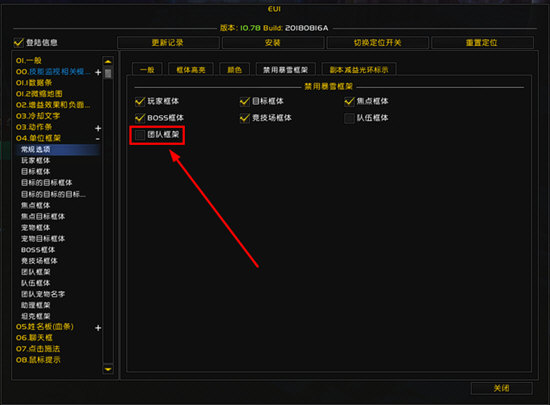Uncheck the BOSS框体 checkbox
Image resolution: width=550 pixels, height=405 pixels.
coord(140,118)
